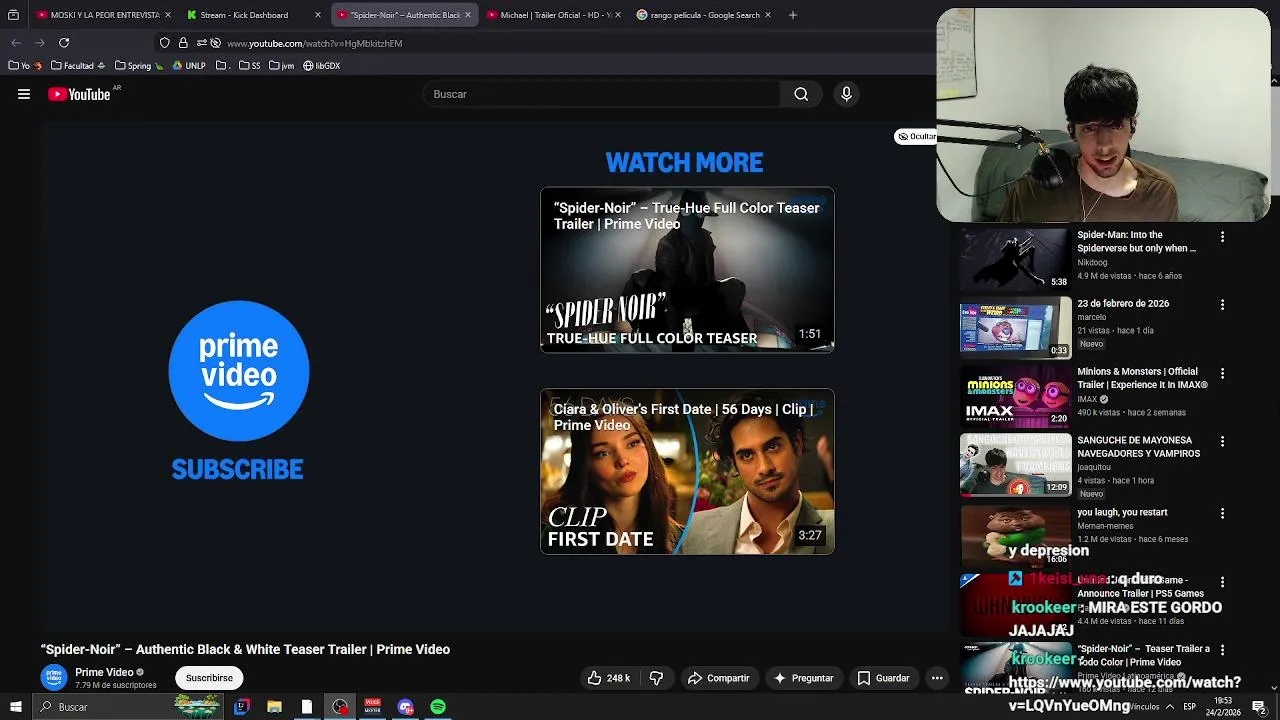Open options for SANGUCHE DE MAYONESA video
Screen dimensions: 1280x720
point(1222,441)
